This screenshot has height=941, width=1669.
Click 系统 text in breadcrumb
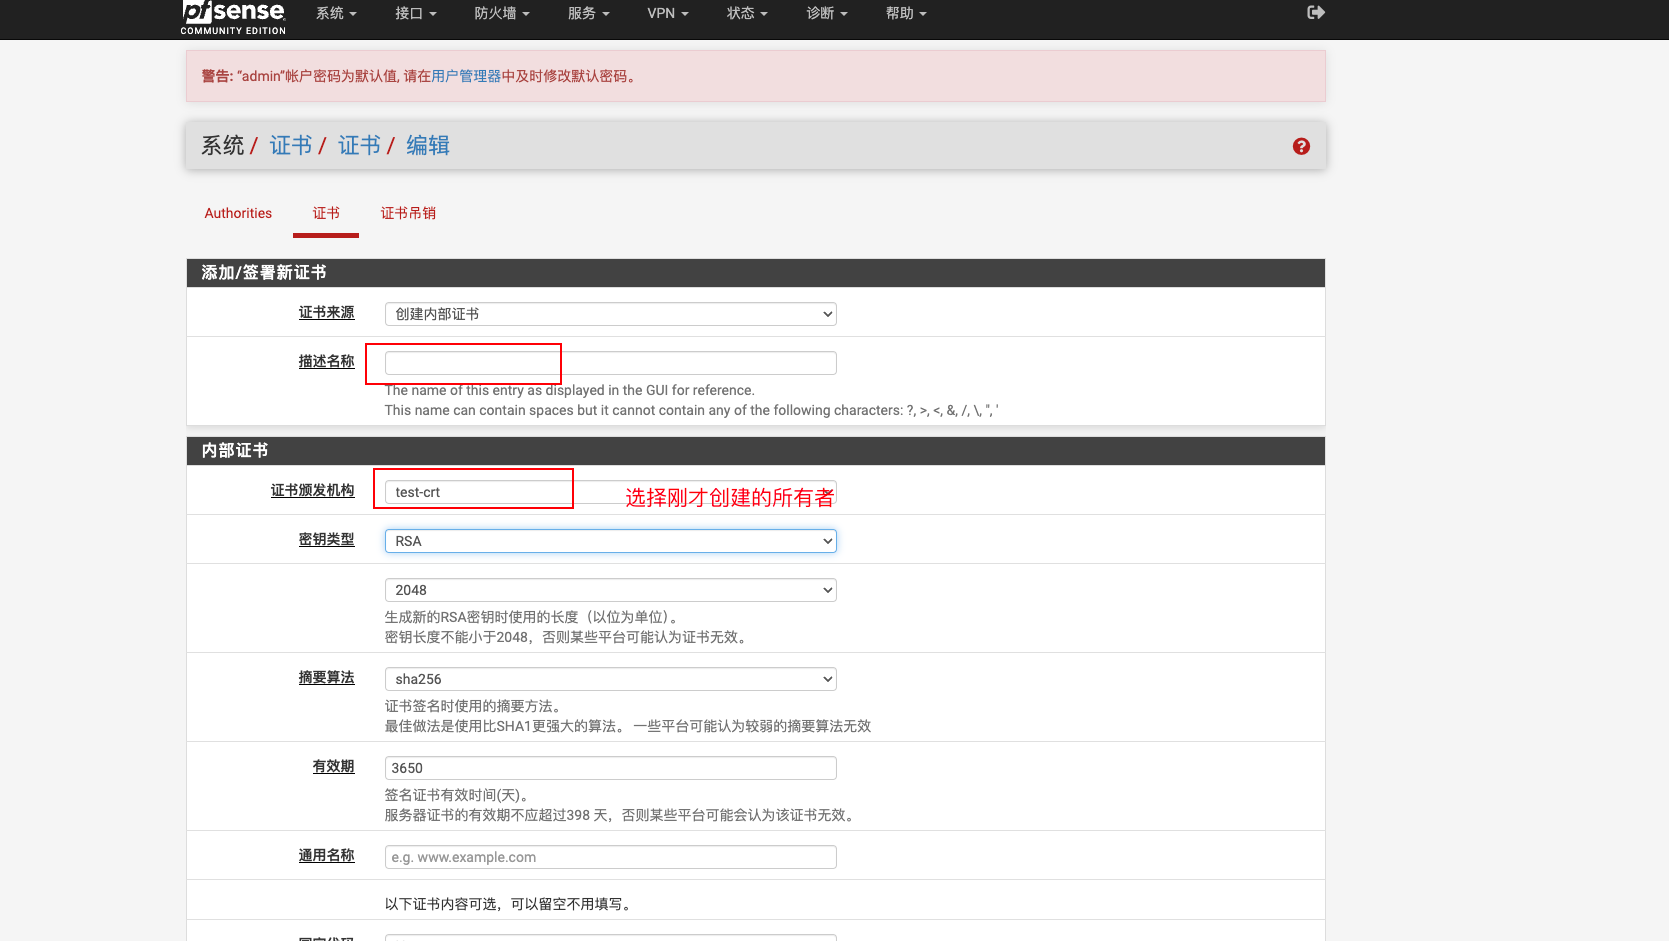(222, 146)
